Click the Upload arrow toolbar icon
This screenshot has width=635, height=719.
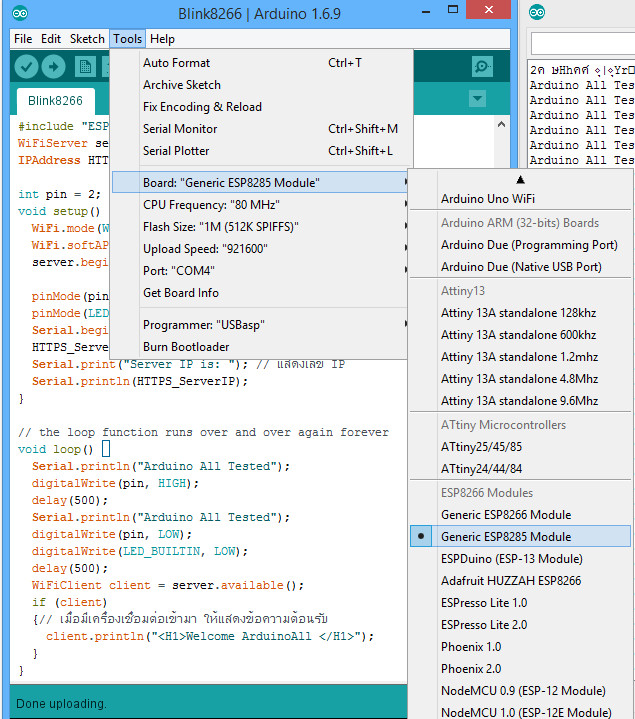54,67
